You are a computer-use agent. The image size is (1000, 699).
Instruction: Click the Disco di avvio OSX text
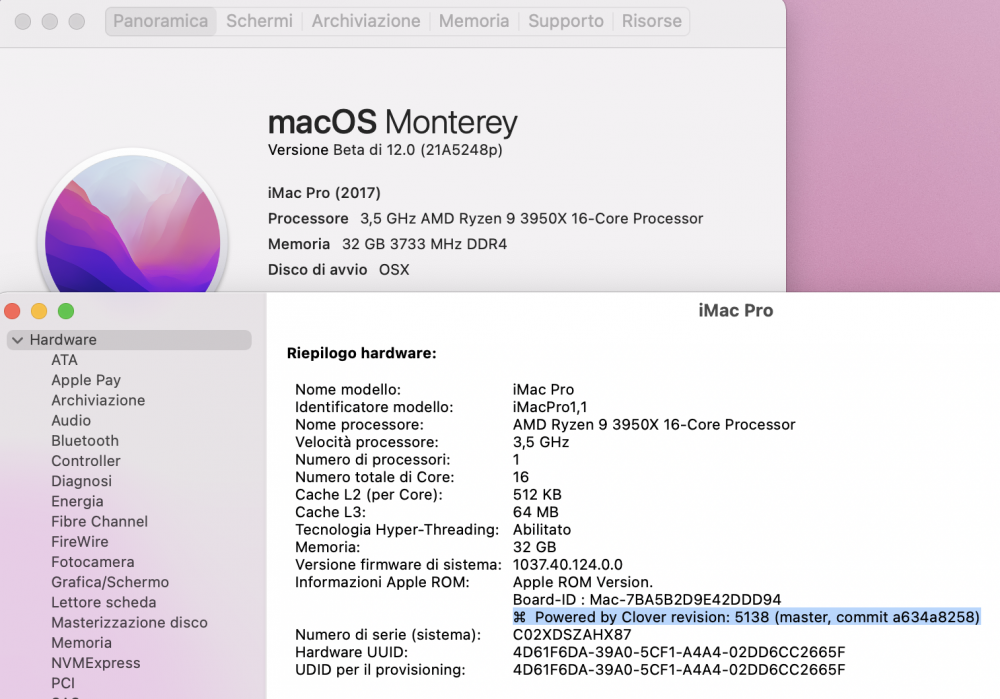pyautogui.click(x=339, y=270)
